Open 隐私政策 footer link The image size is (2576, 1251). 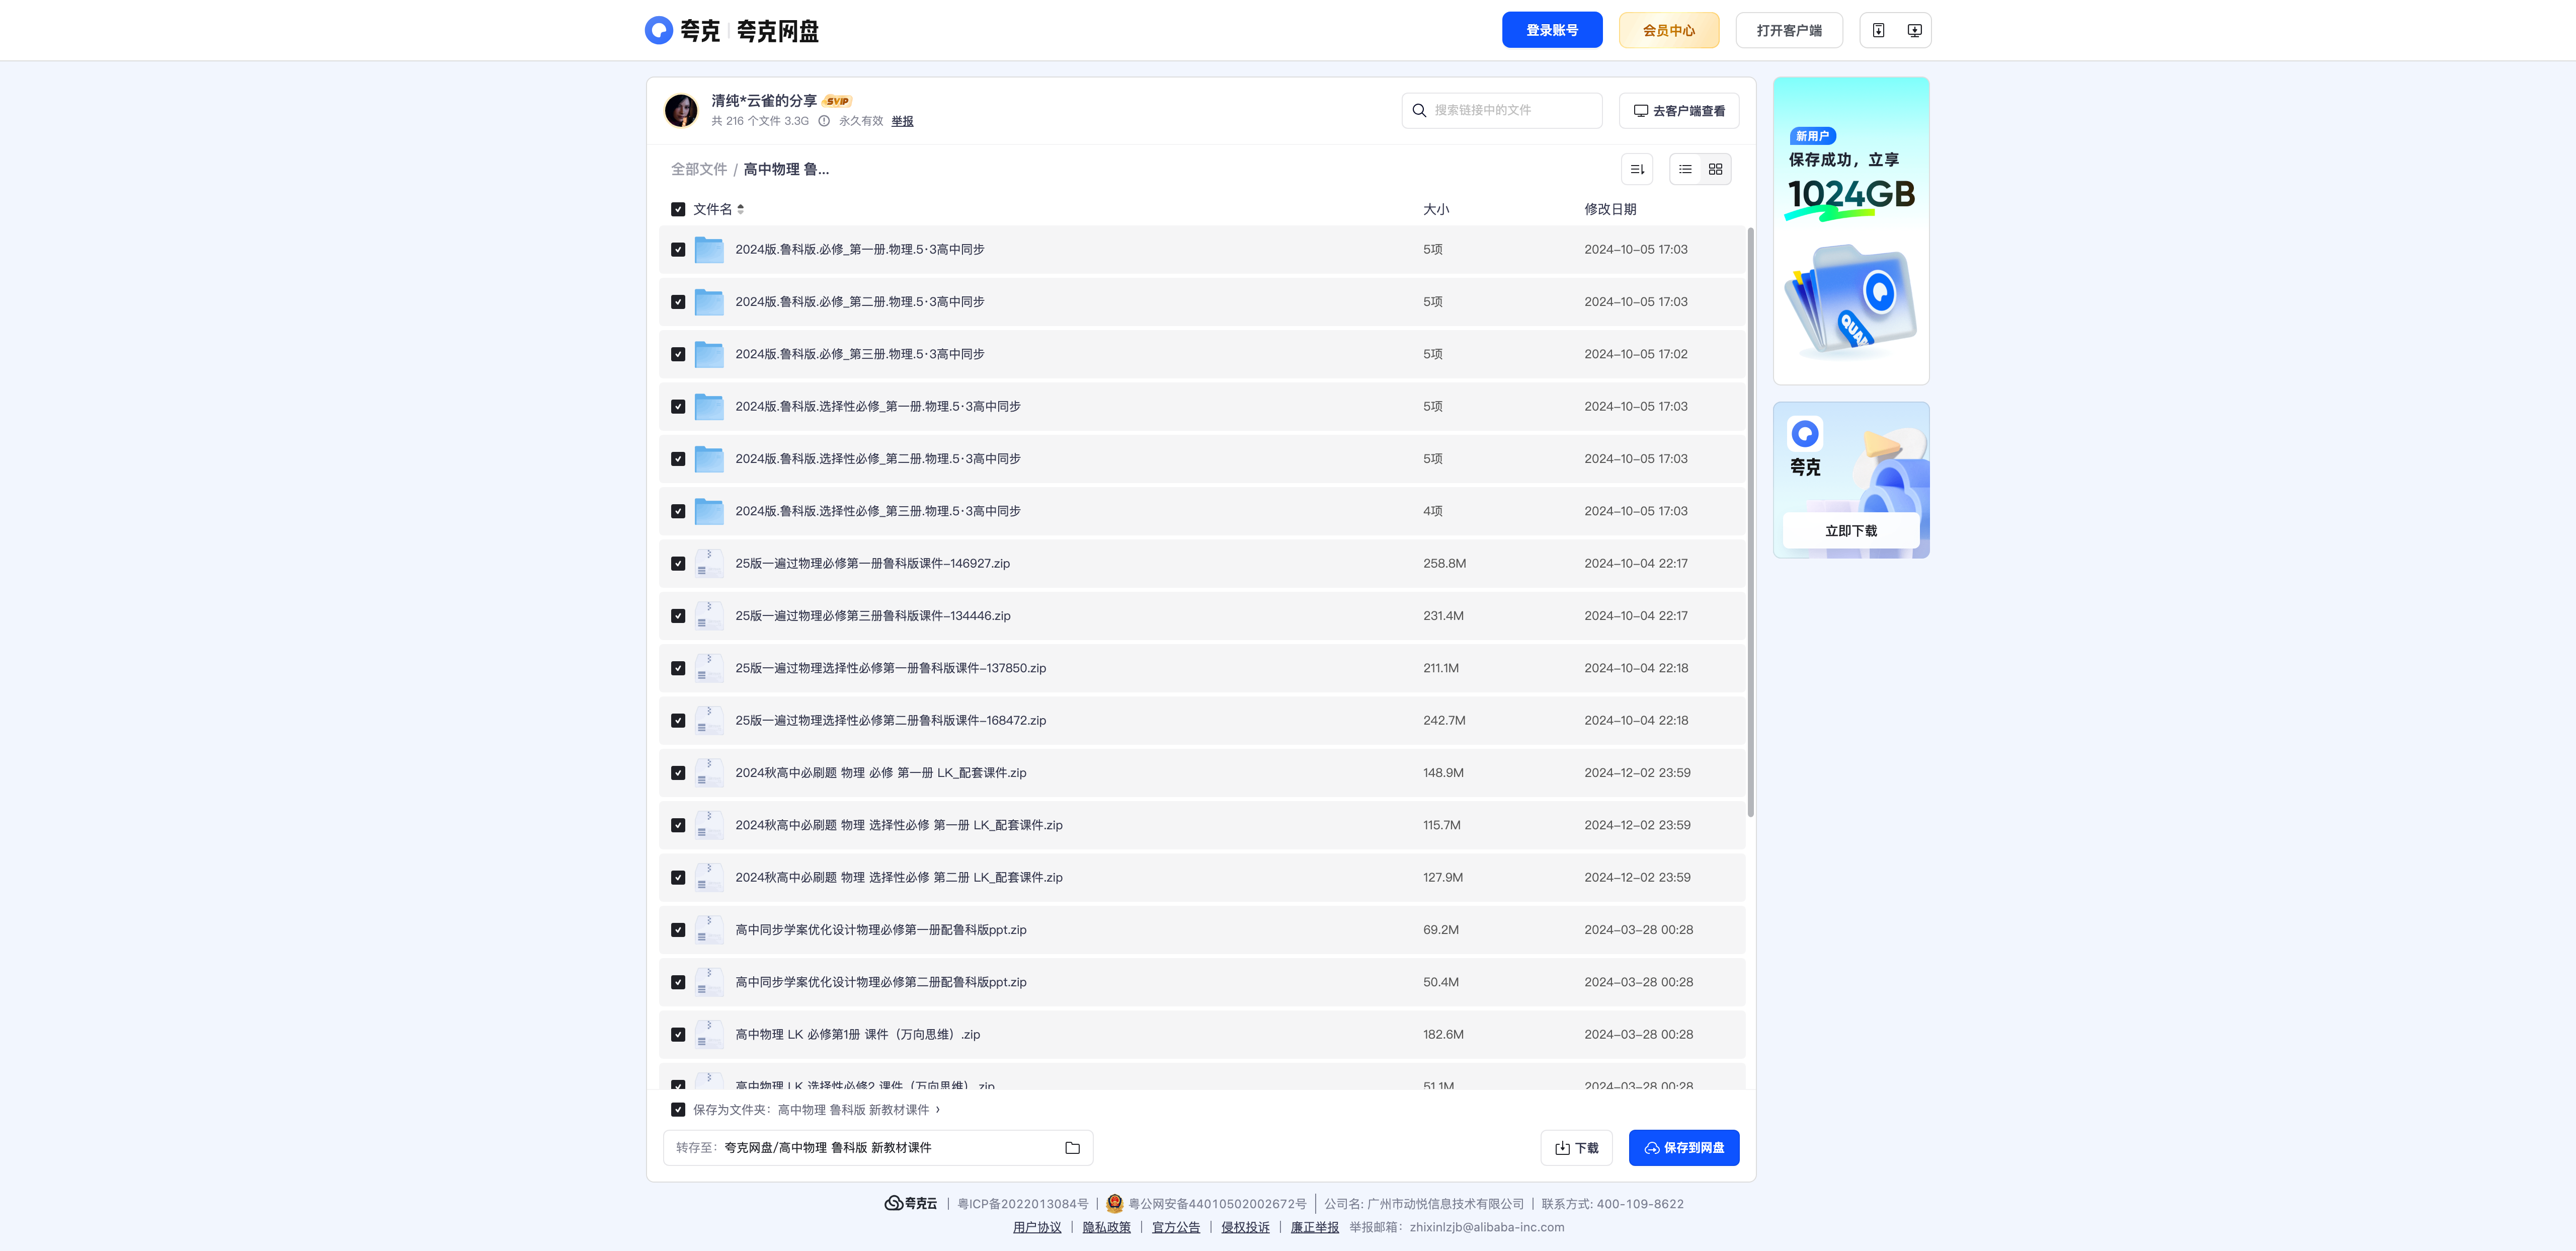pos(1106,1227)
